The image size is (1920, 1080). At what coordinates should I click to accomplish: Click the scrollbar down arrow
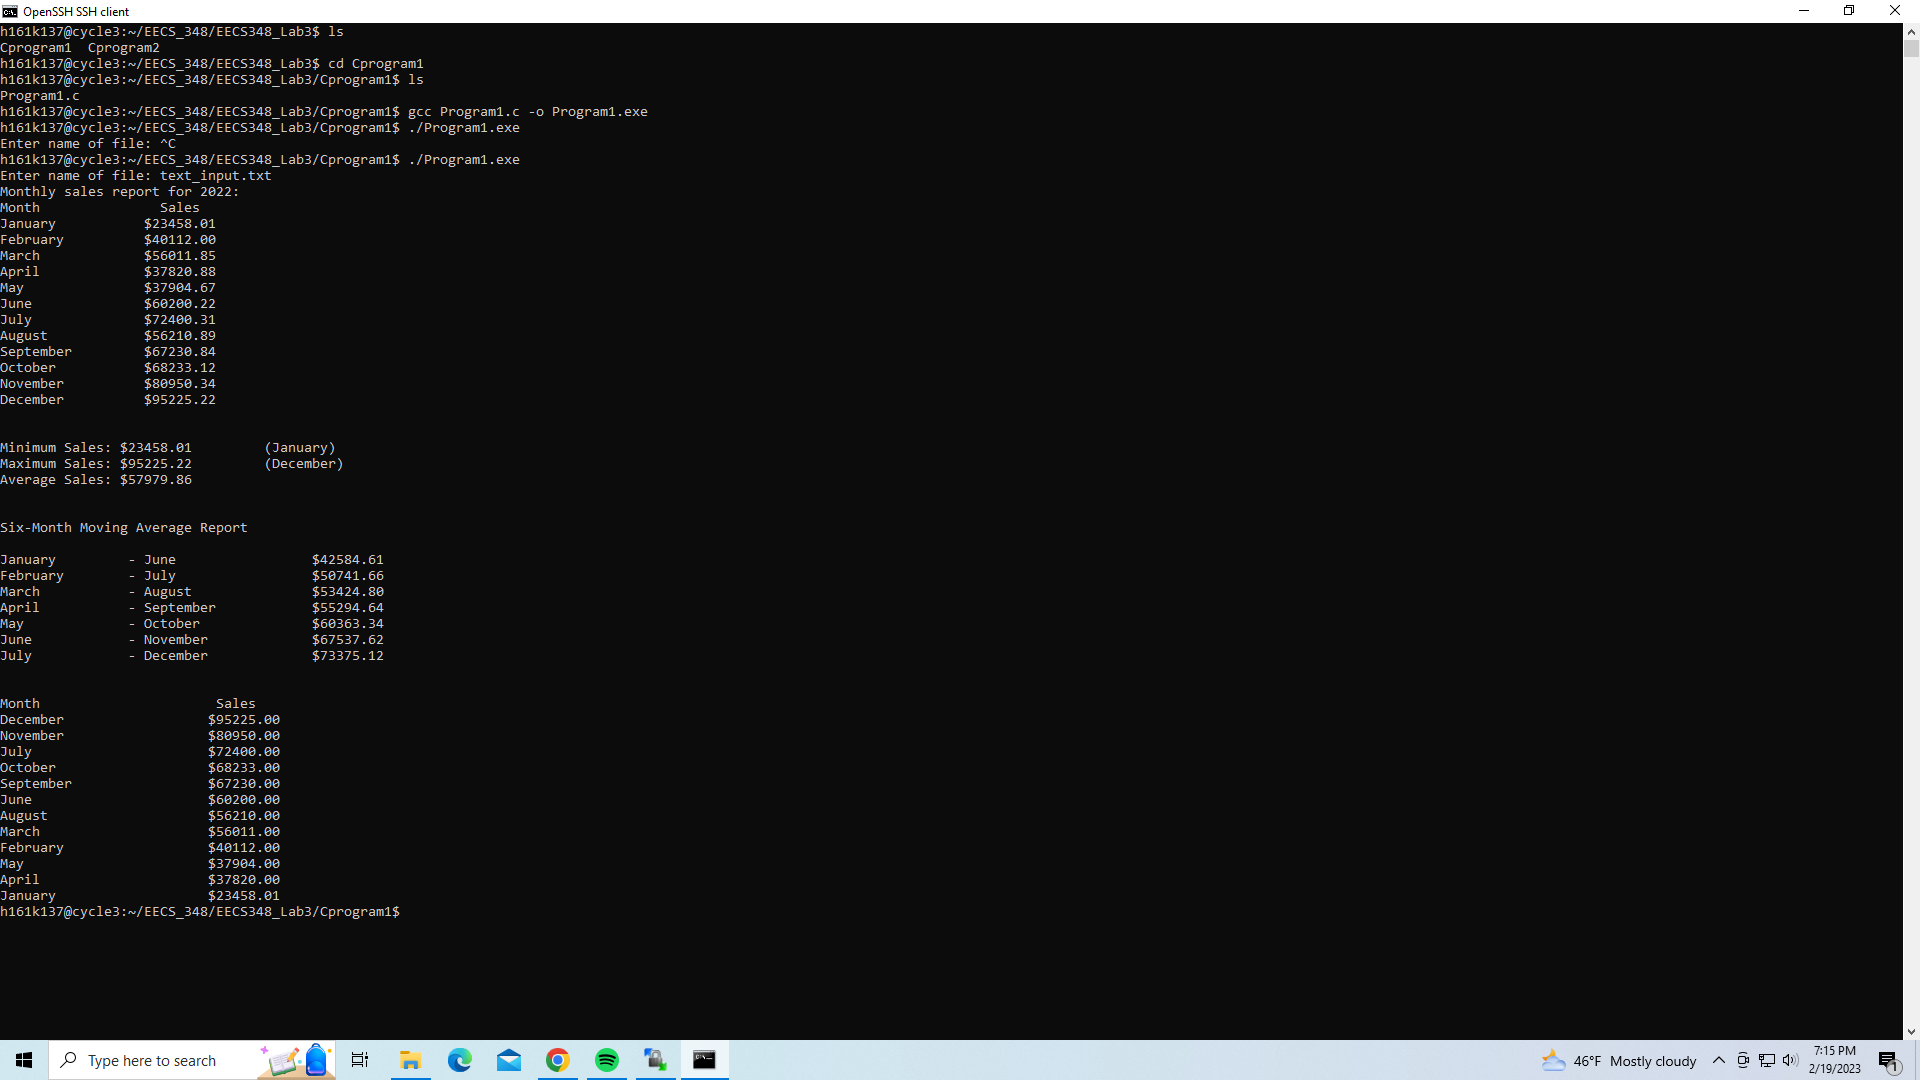pos(1911,1031)
